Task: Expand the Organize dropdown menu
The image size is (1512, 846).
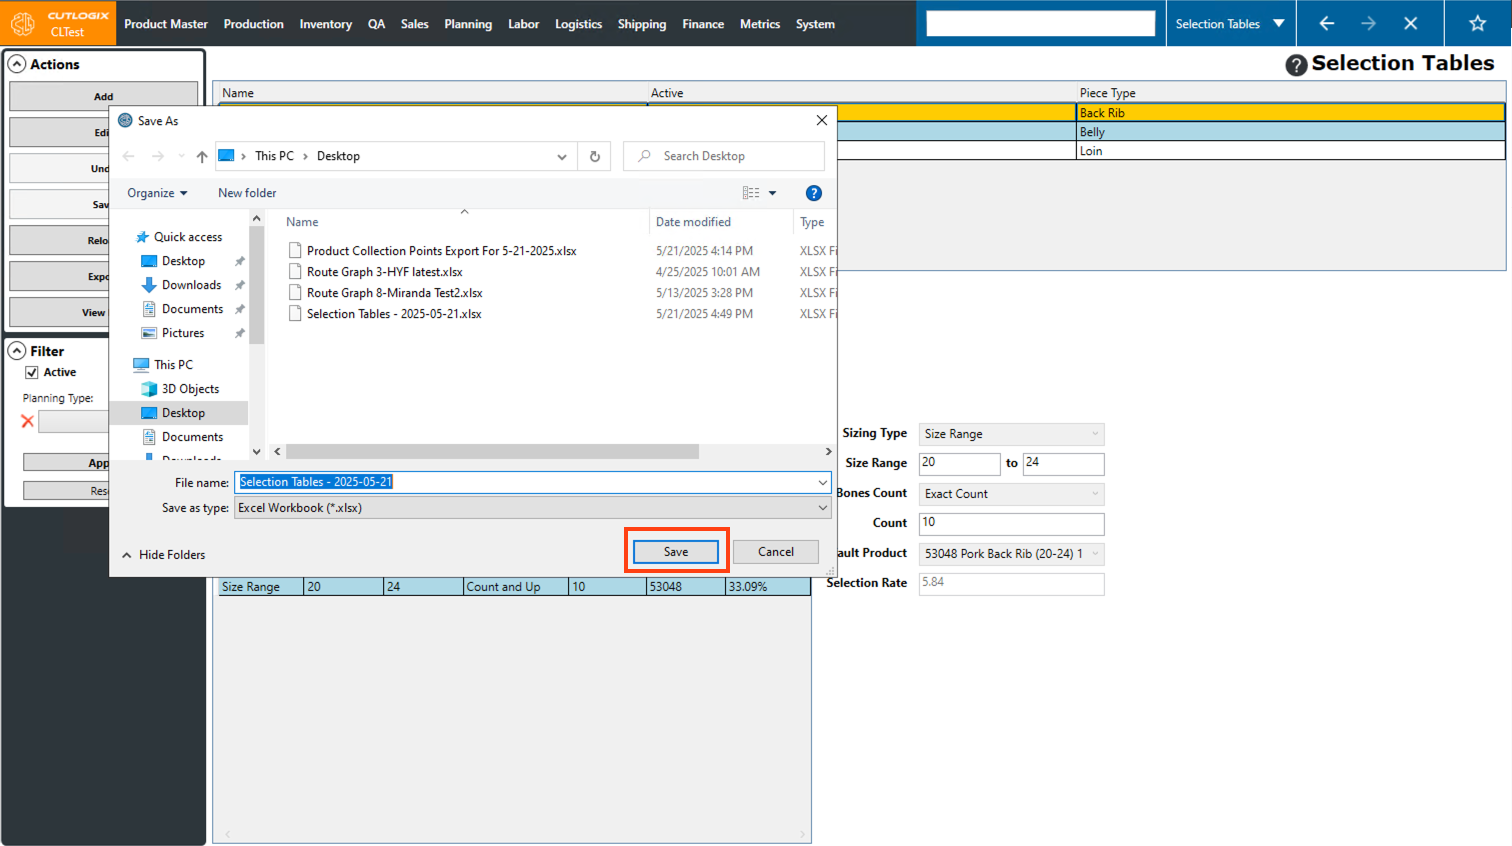Action: click(157, 193)
